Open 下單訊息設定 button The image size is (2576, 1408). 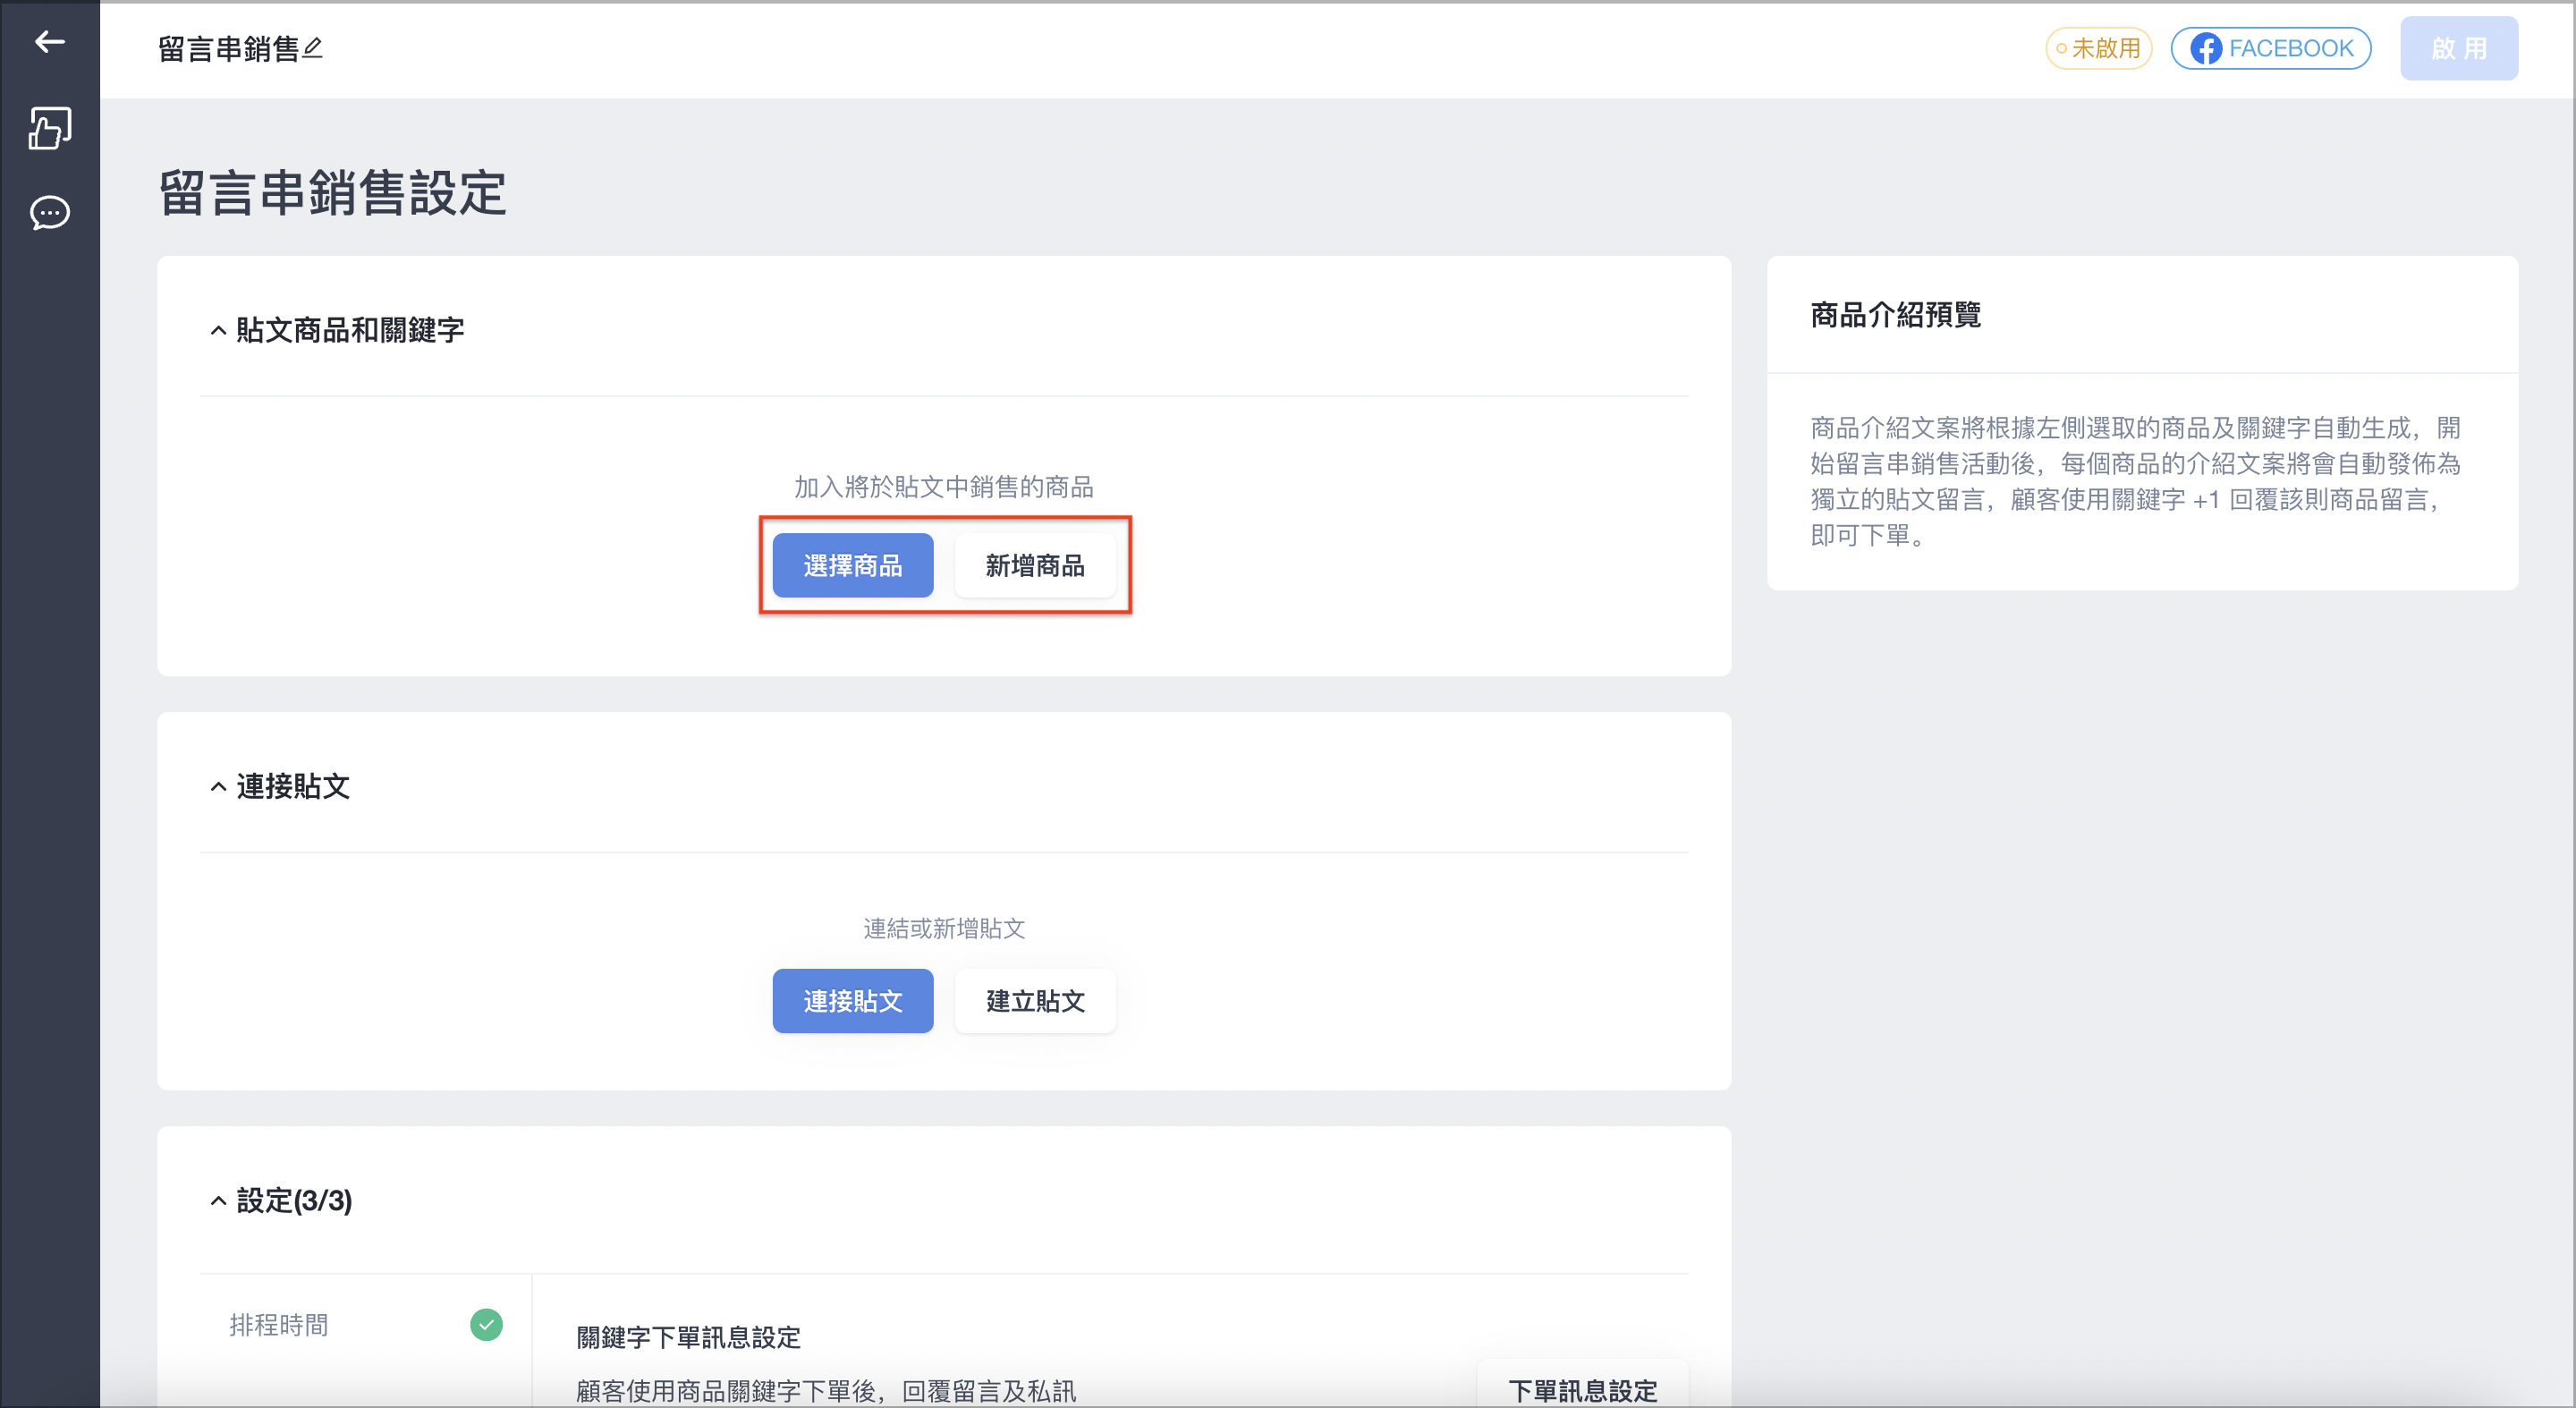[x=1582, y=1389]
